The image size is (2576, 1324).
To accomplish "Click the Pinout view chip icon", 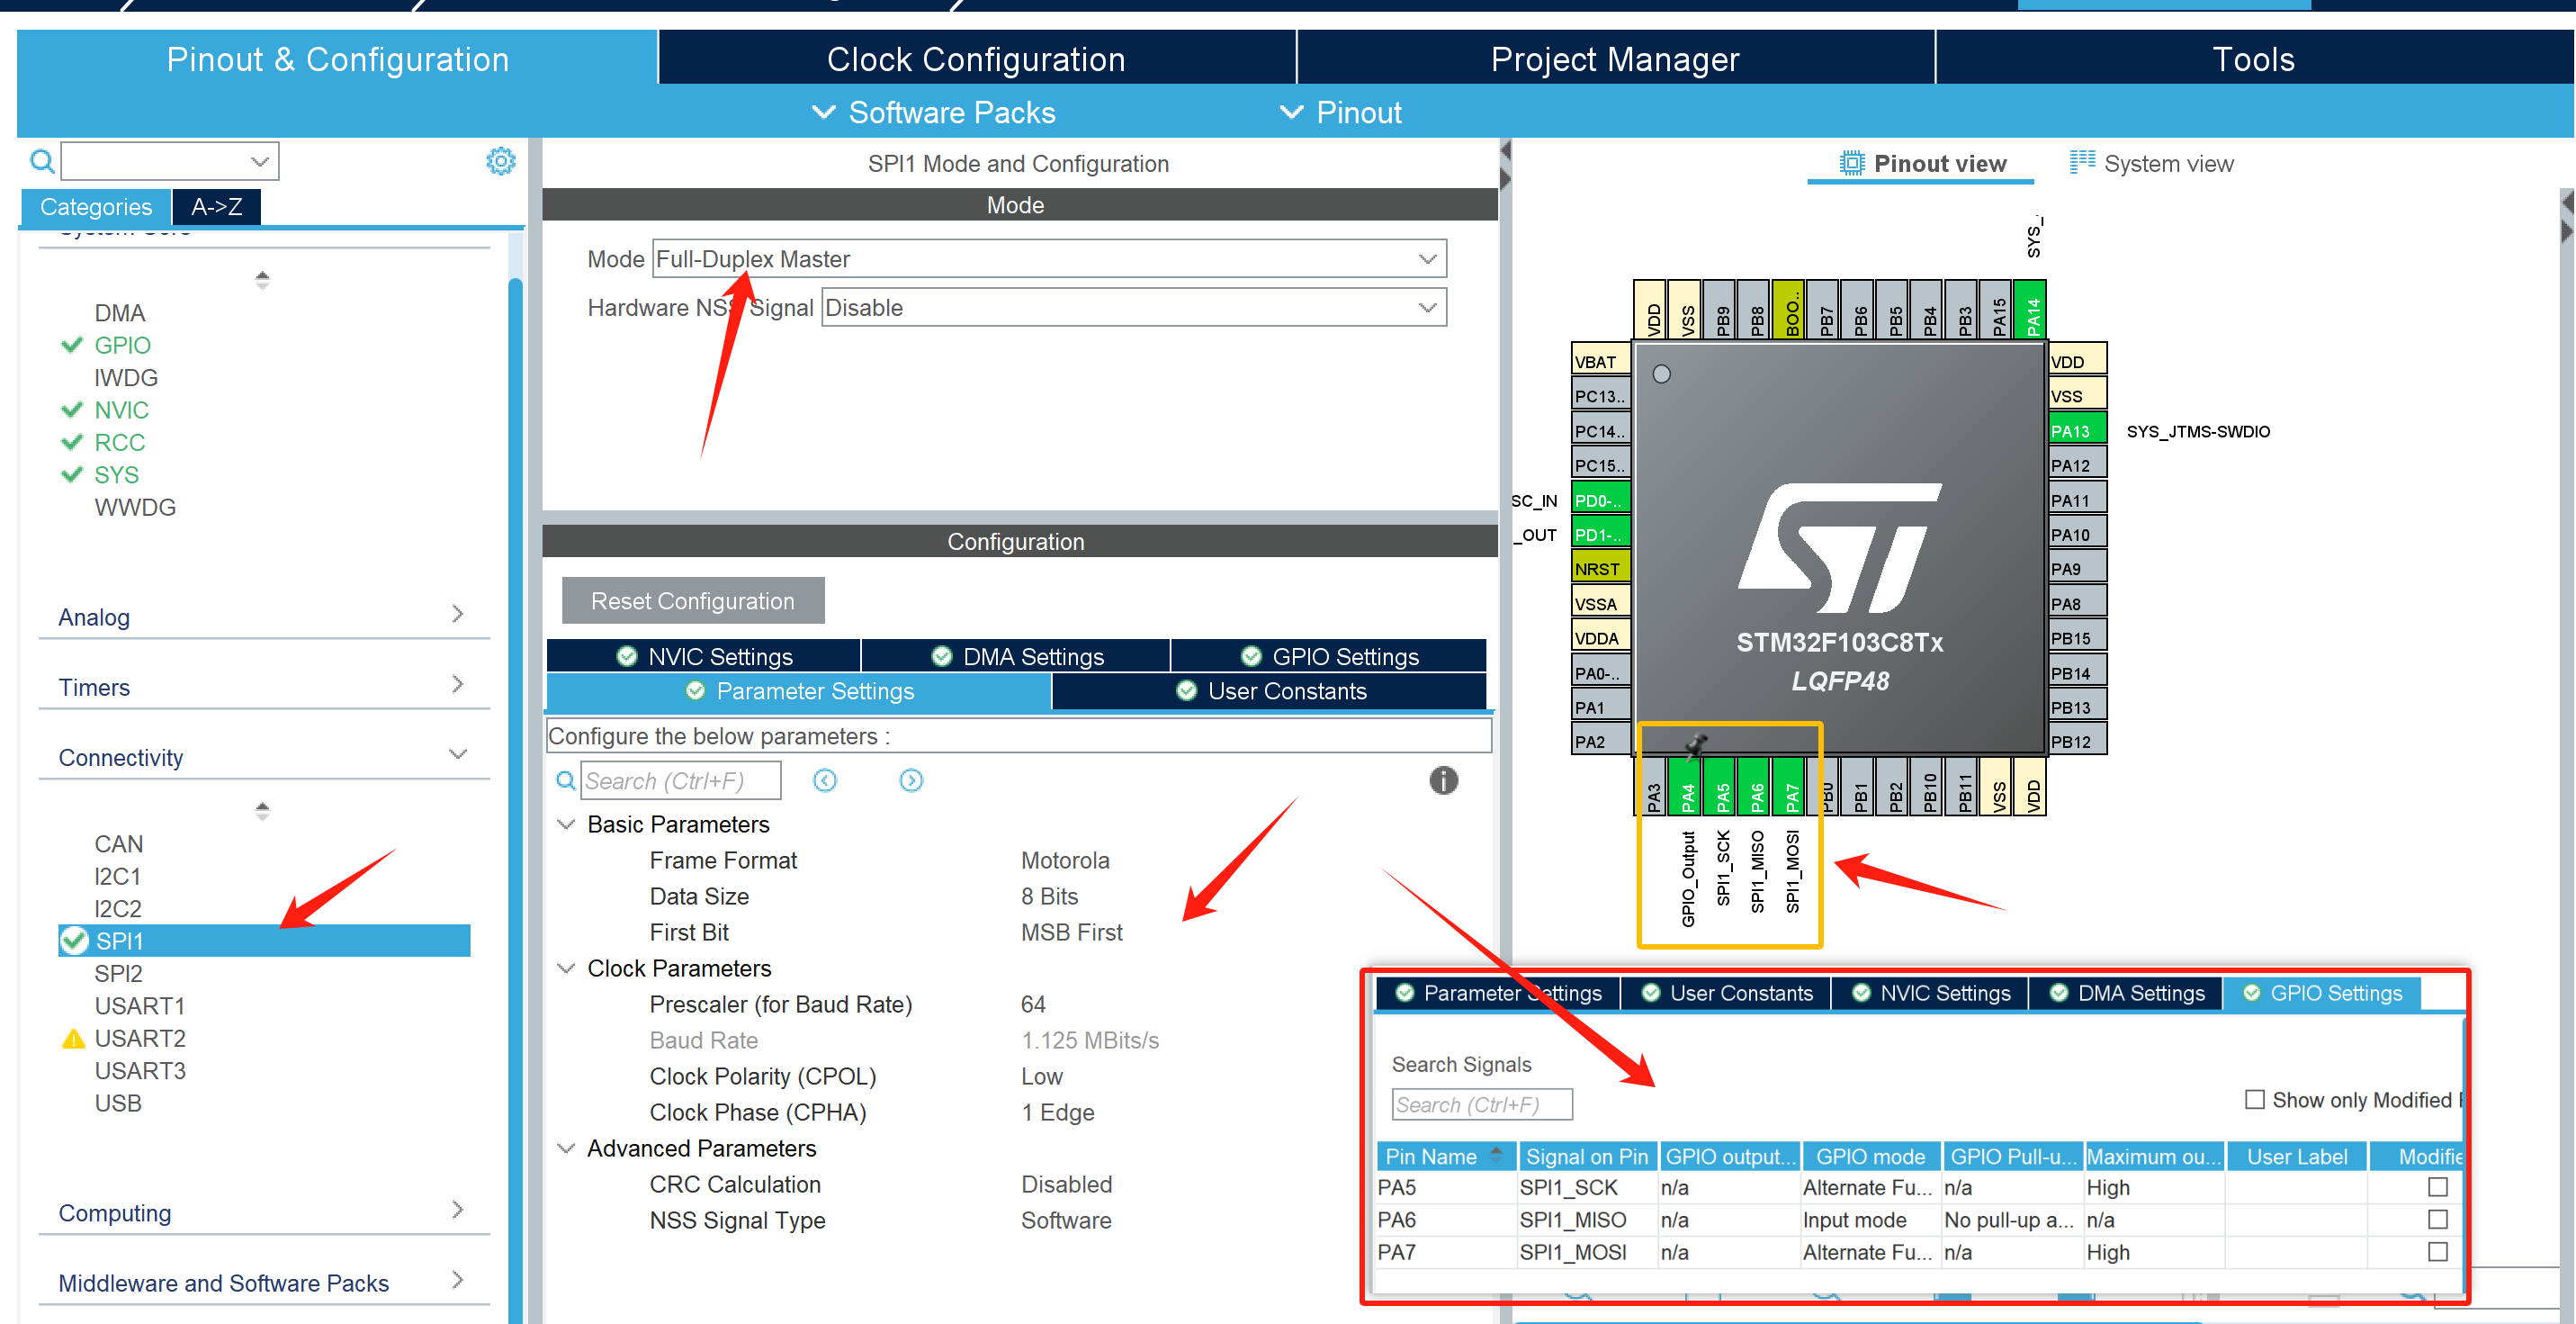I will [1851, 163].
